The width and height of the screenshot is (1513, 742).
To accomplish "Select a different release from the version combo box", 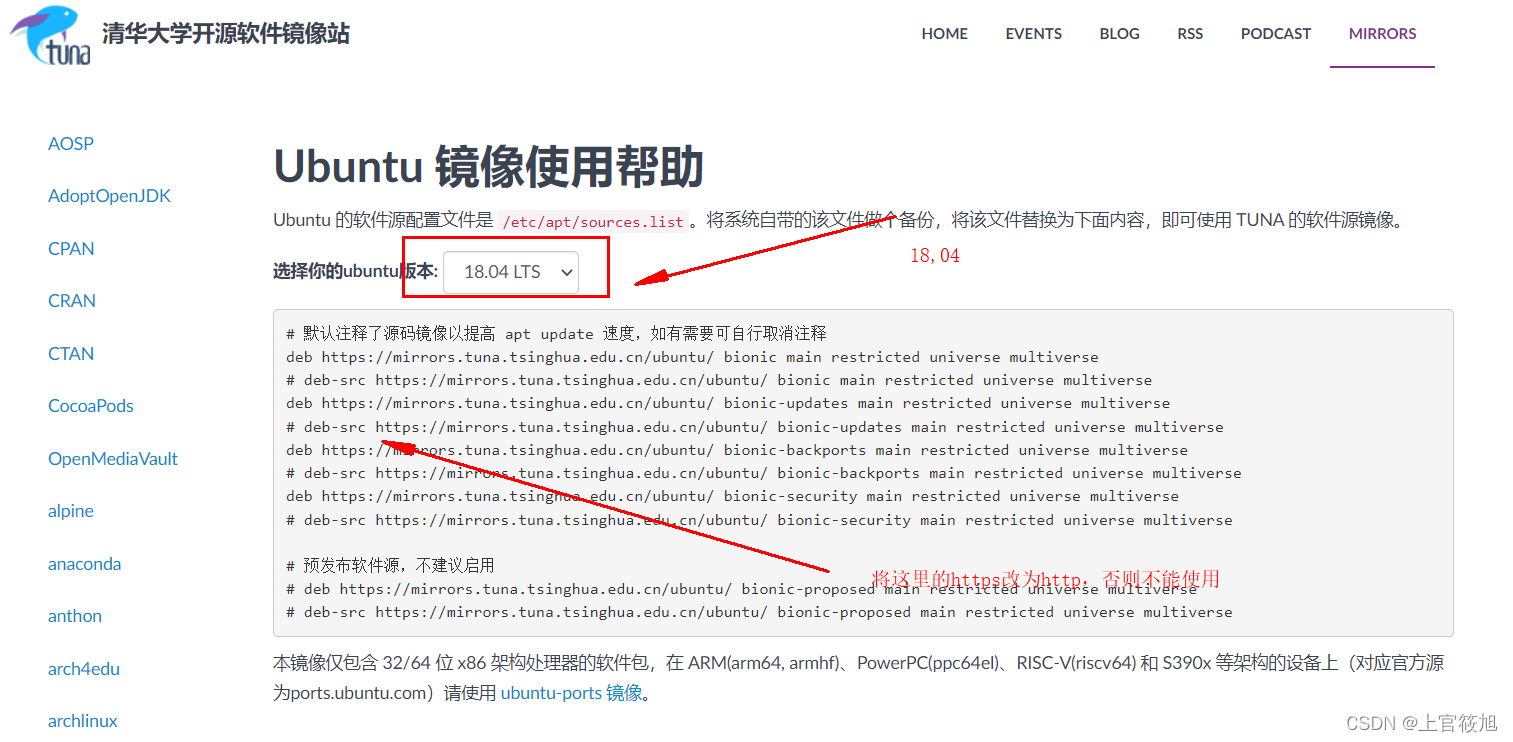I will click(x=511, y=271).
